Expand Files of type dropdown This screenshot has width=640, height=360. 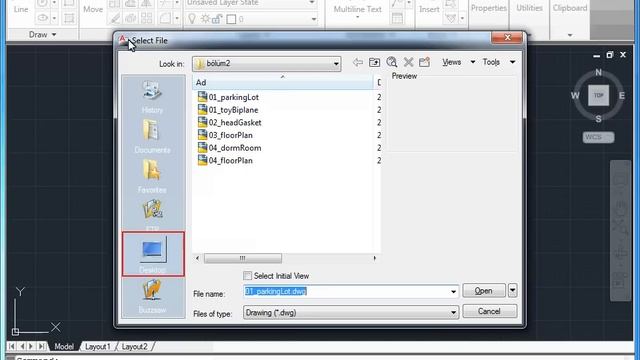[x=453, y=313]
